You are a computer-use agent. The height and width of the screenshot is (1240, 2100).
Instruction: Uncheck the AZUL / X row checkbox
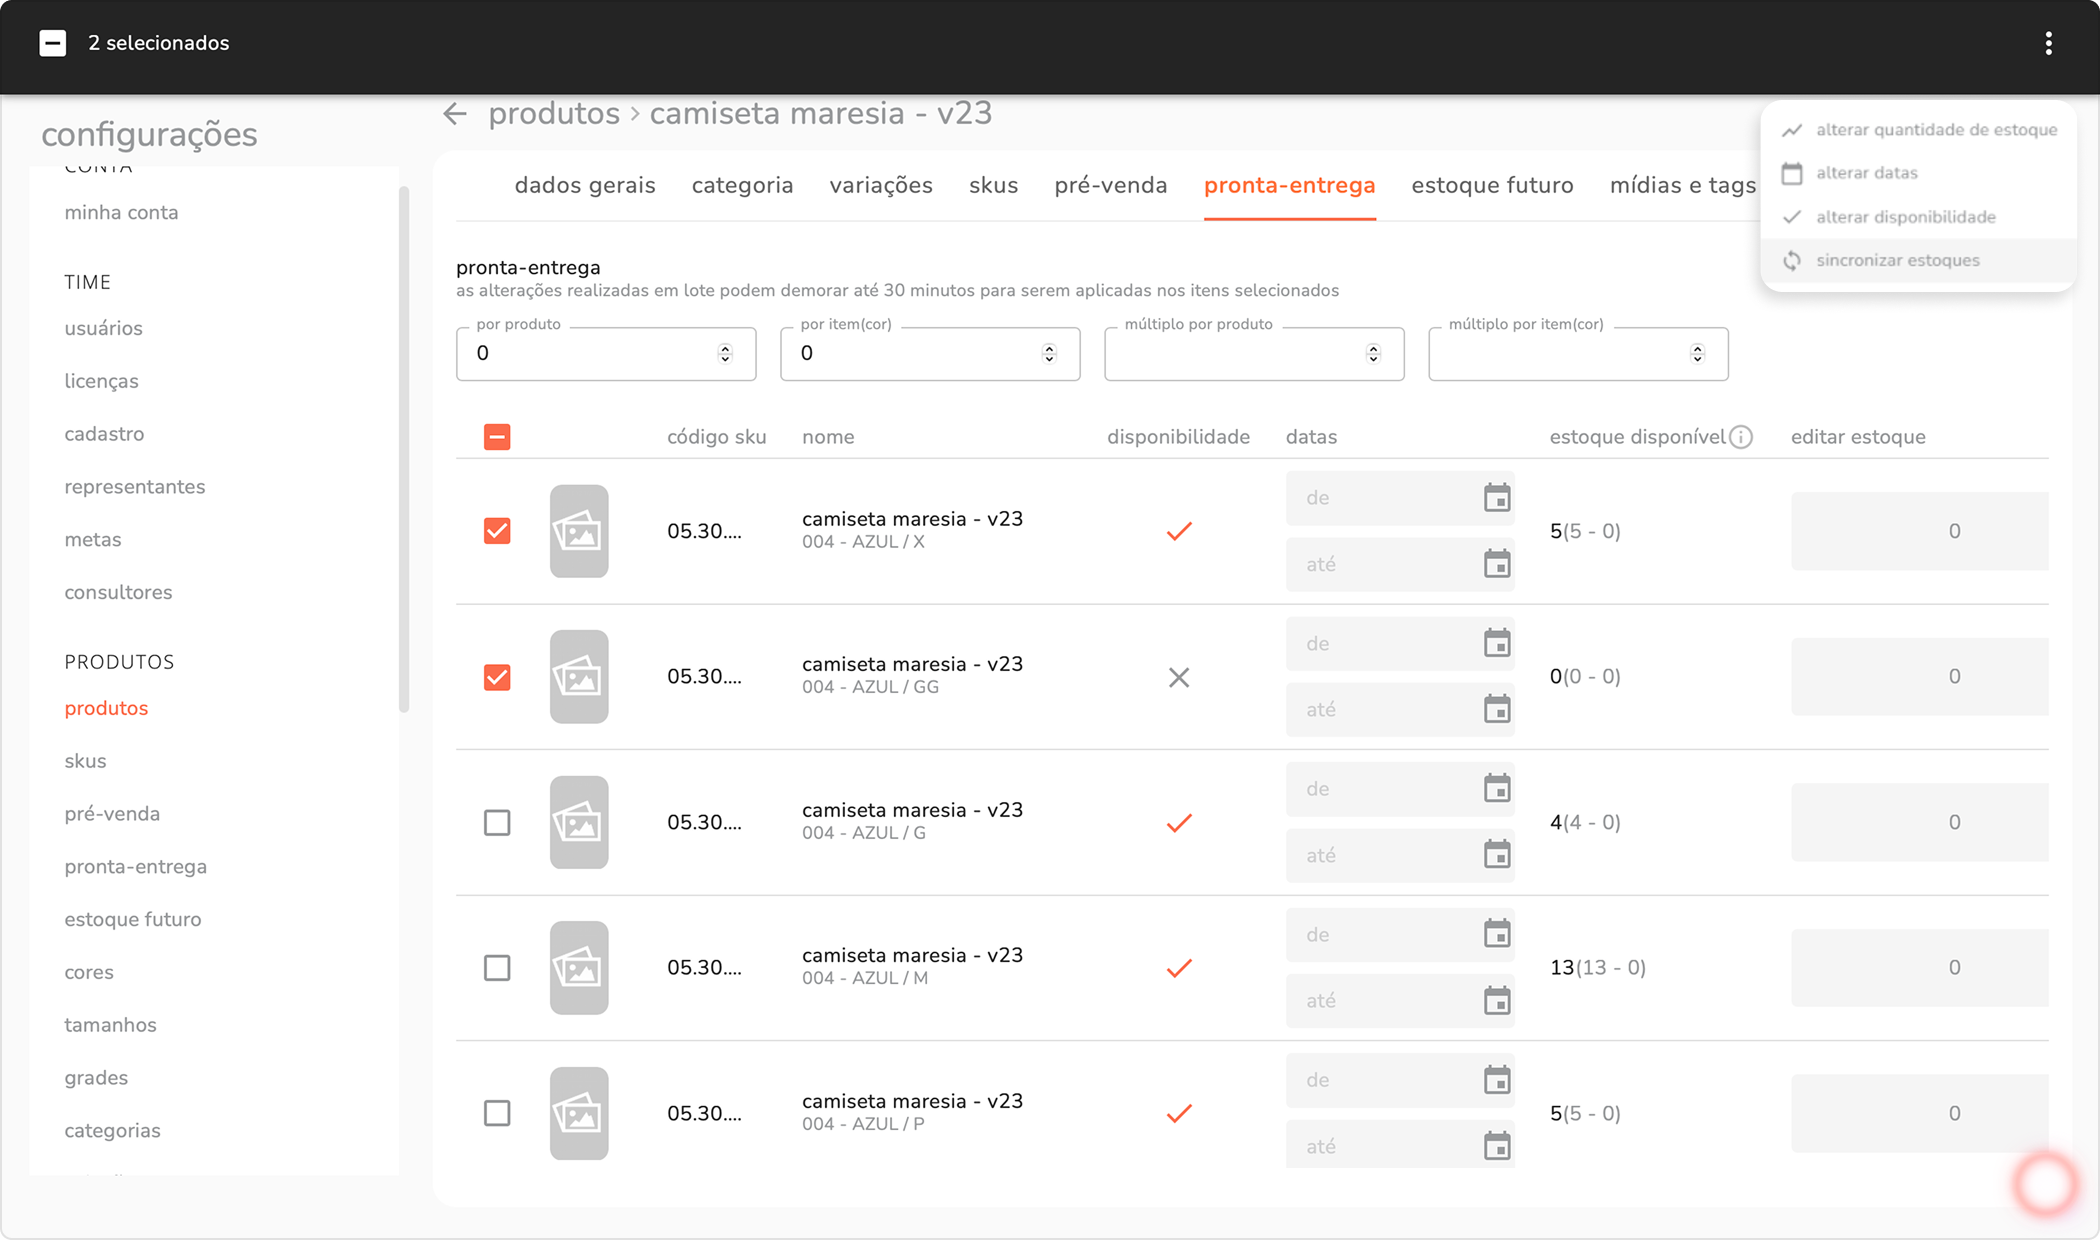[497, 531]
